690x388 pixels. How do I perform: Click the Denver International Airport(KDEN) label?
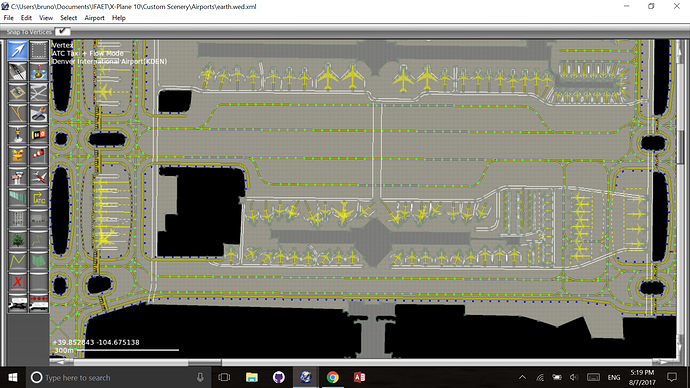(109, 62)
